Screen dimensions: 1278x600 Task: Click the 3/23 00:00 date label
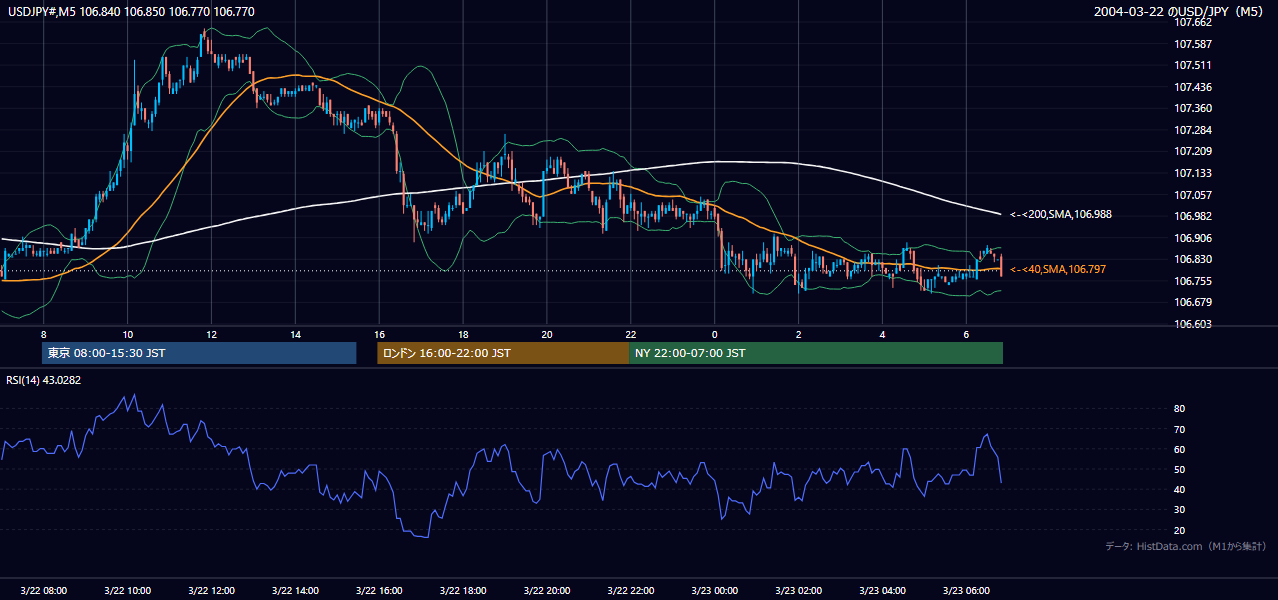[x=715, y=590]
